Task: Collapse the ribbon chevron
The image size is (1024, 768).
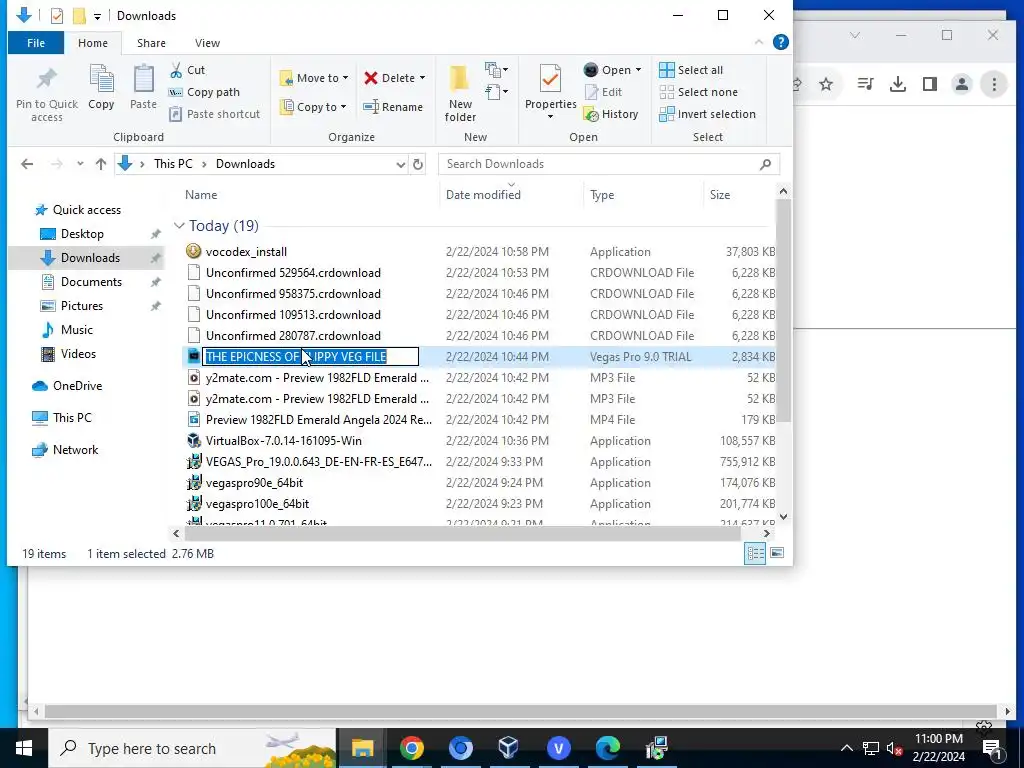Action: (x=759, y=42)
